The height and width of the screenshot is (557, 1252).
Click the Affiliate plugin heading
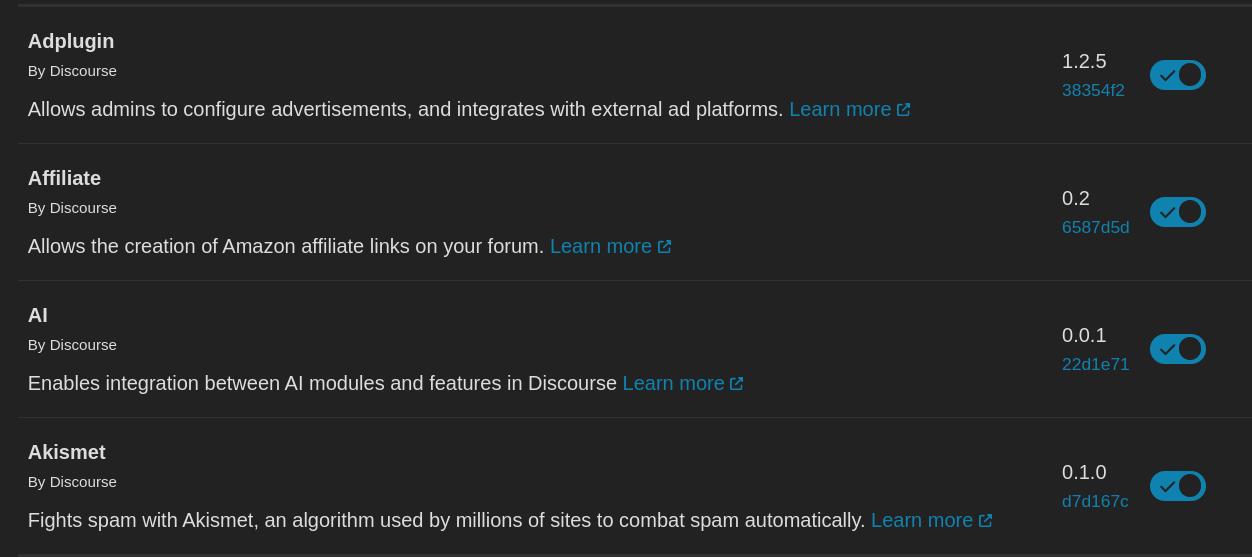[64, 179]
